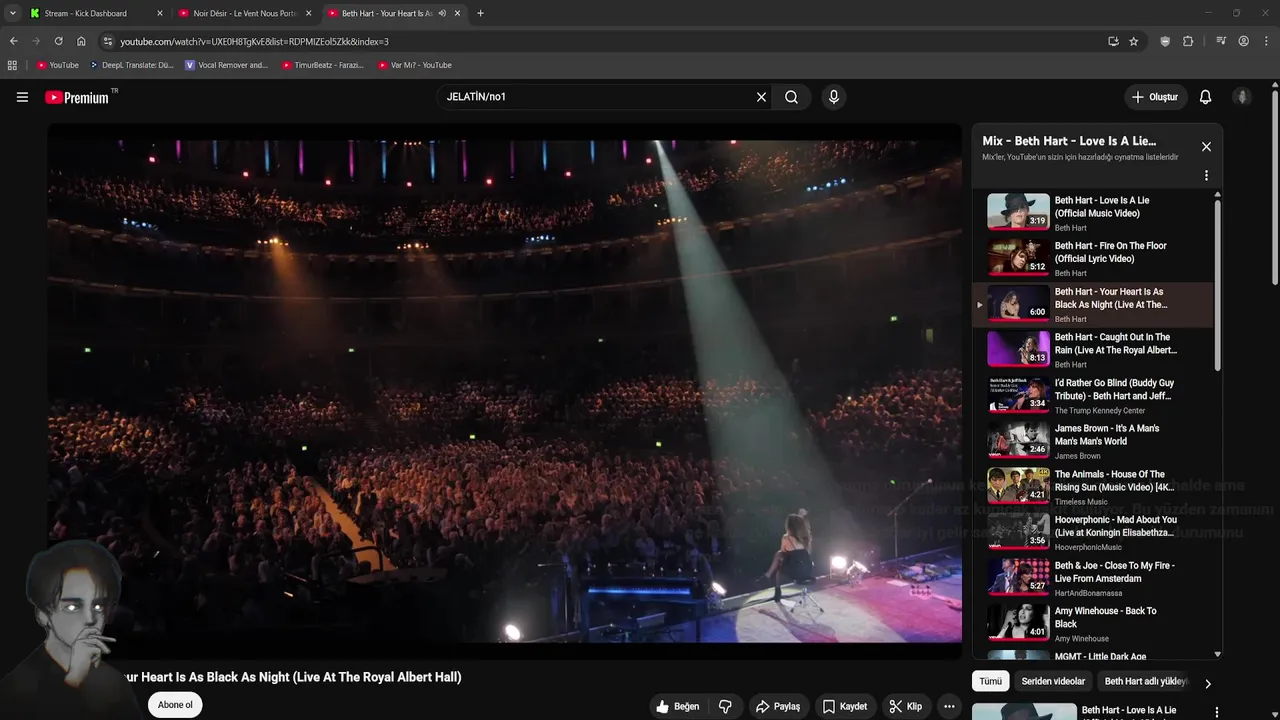Select the Tümü filter chip
Image resolution: width=1280 pixels, height=720 pixels.
[990, 681]
